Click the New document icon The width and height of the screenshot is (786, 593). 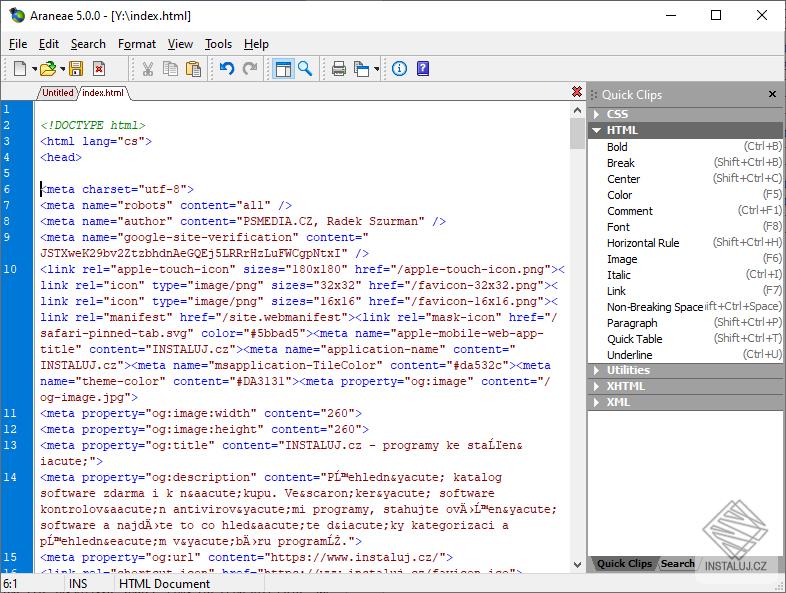pyautogui.click(x=20, y=69)
